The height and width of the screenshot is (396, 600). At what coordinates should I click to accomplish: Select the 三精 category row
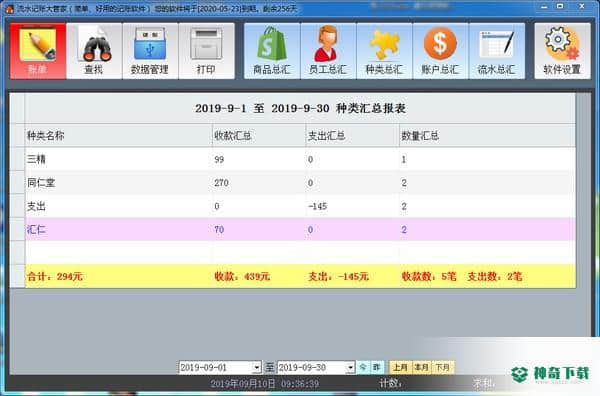(300, 159)
